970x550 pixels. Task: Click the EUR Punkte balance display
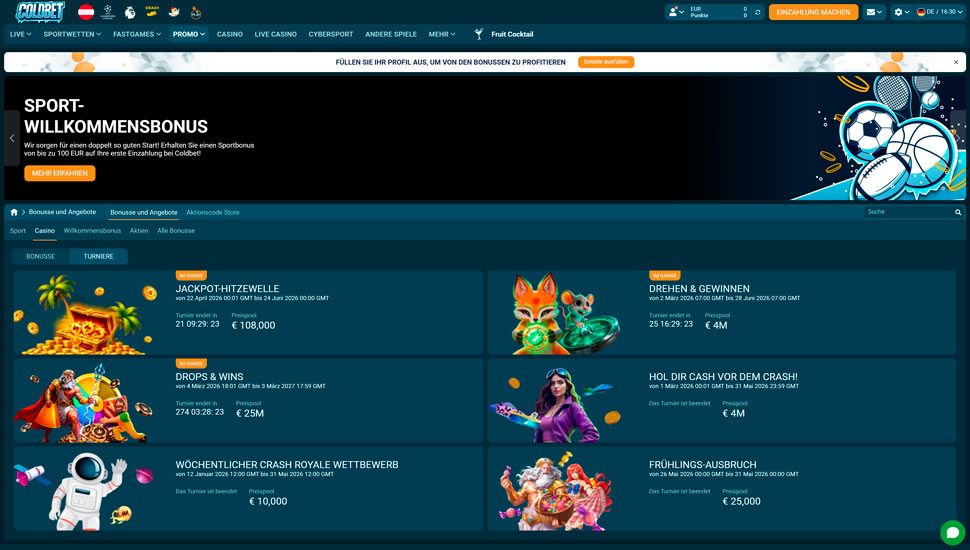[718, 12]
